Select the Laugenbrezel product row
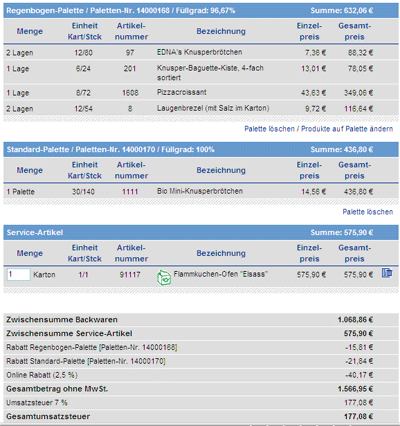400x426 pixels. tap(201, 109)
